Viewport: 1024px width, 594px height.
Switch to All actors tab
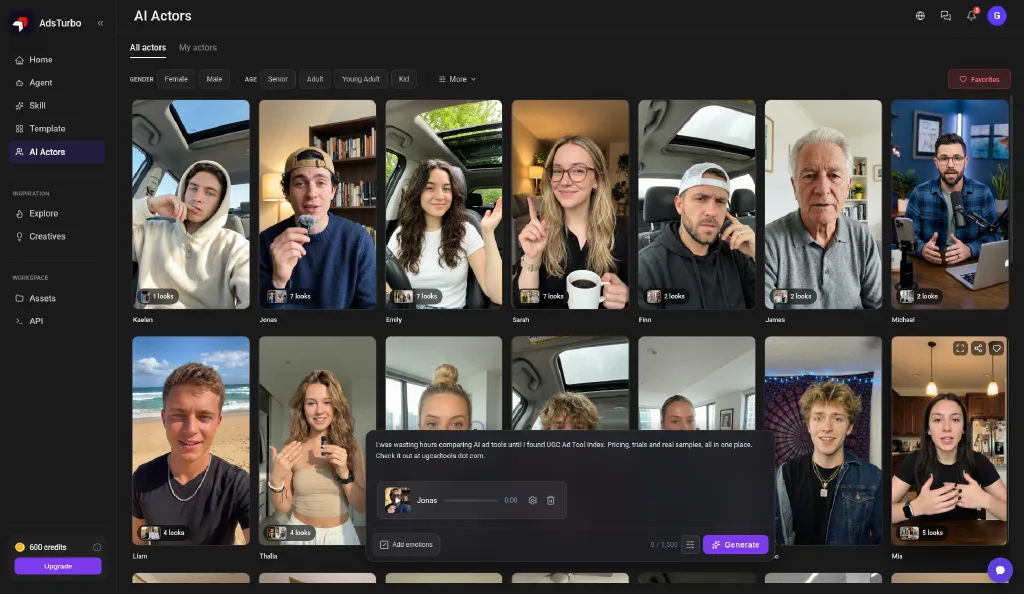pyautogui.click(x=148, y=48)
